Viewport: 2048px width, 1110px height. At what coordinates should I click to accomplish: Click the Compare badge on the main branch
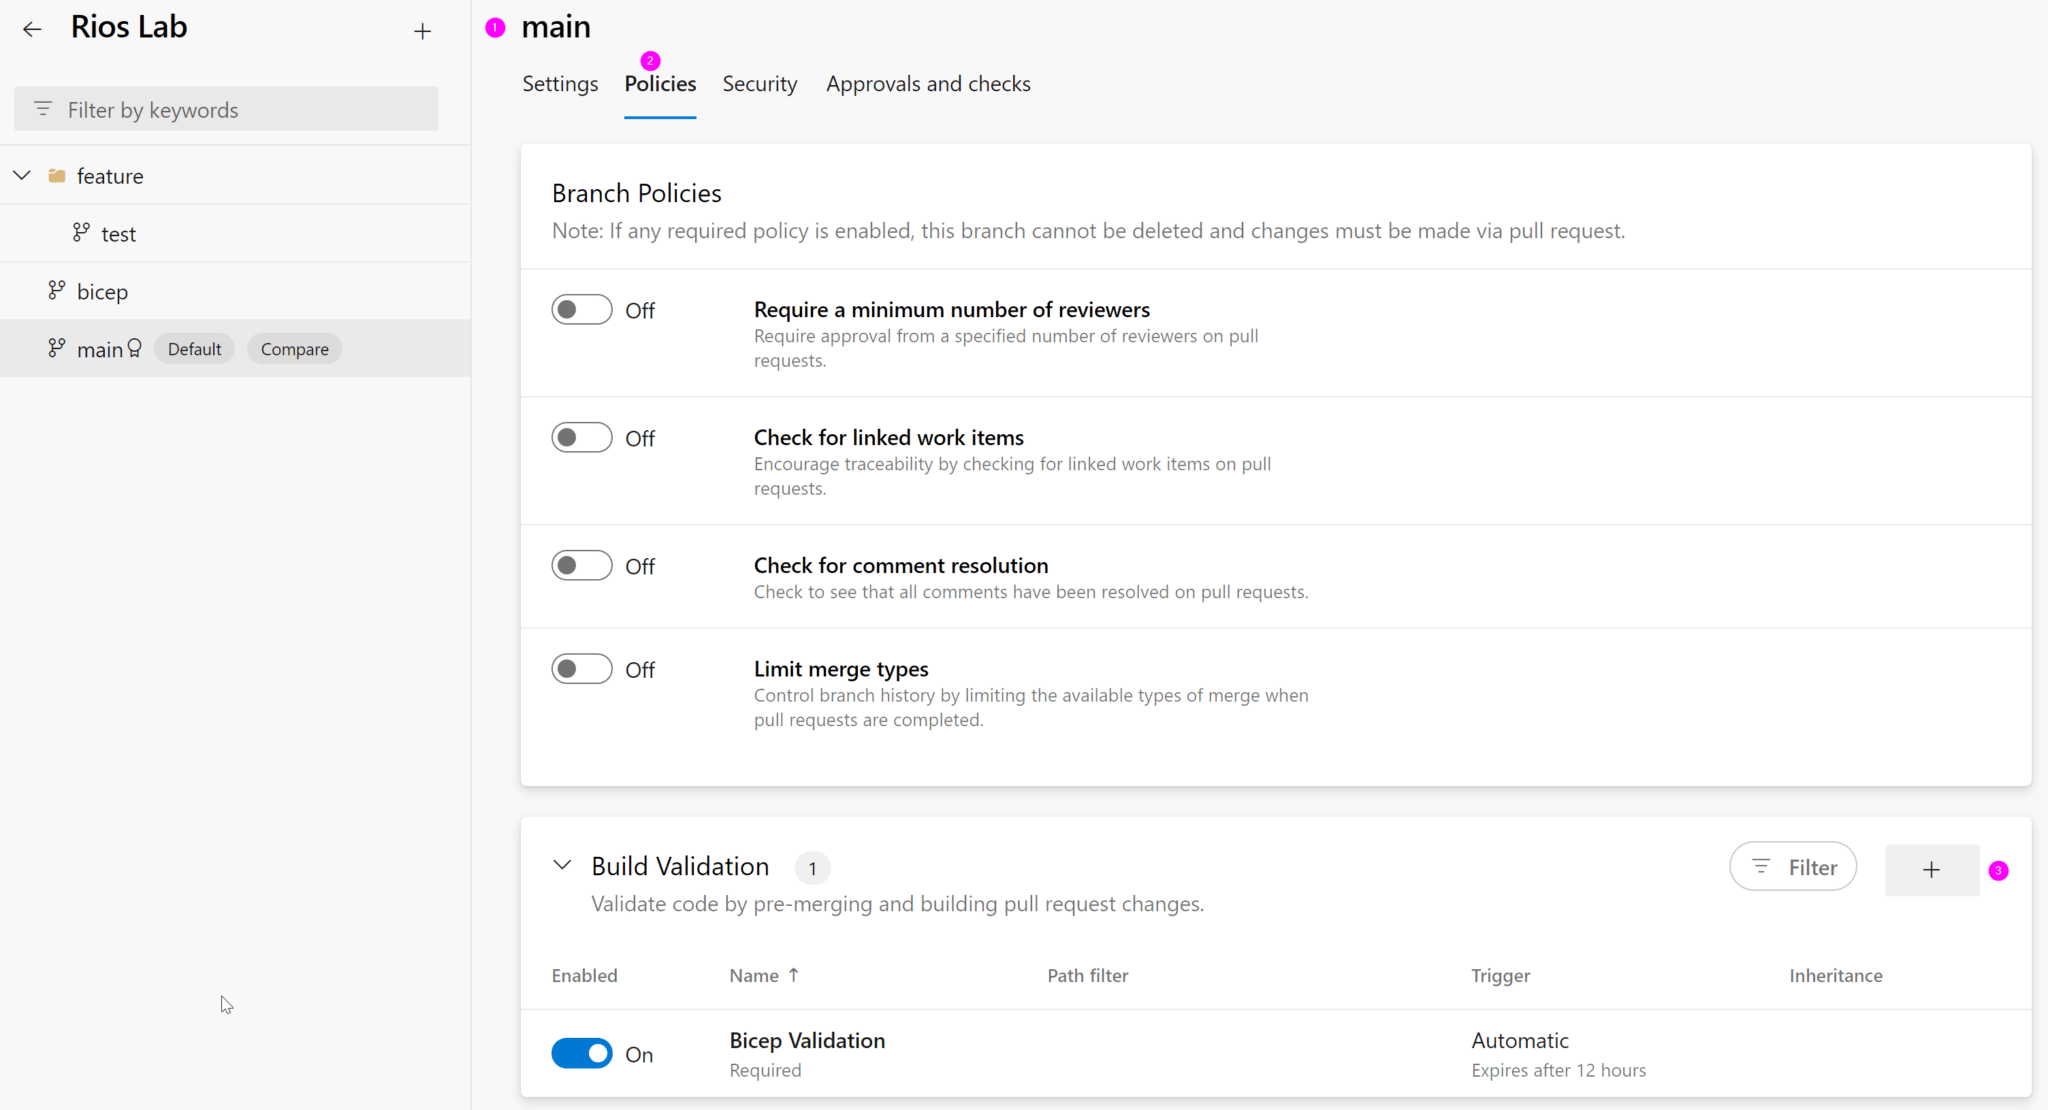pyautogui.click(x=294, y=349)
